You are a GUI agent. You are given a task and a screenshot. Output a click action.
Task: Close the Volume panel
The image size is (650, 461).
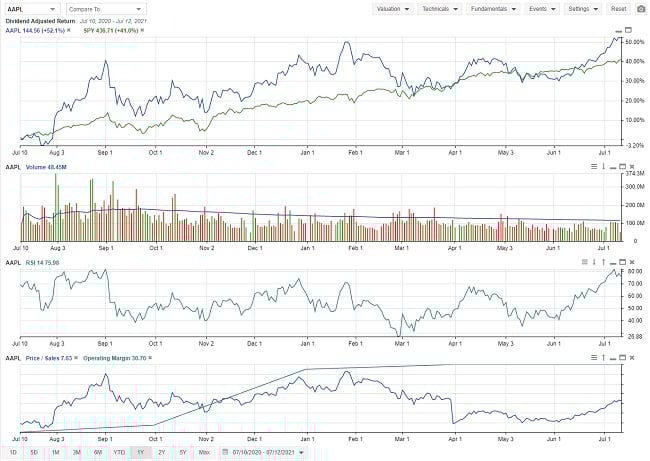pyautogui.click(x=632, y=167)
